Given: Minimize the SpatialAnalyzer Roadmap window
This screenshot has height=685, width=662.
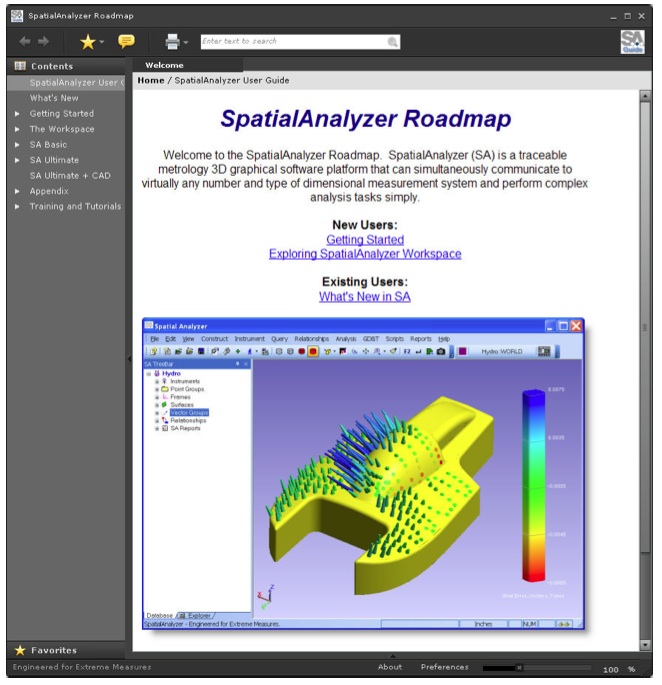Looking at the screenshot, I should click(613, 17).
